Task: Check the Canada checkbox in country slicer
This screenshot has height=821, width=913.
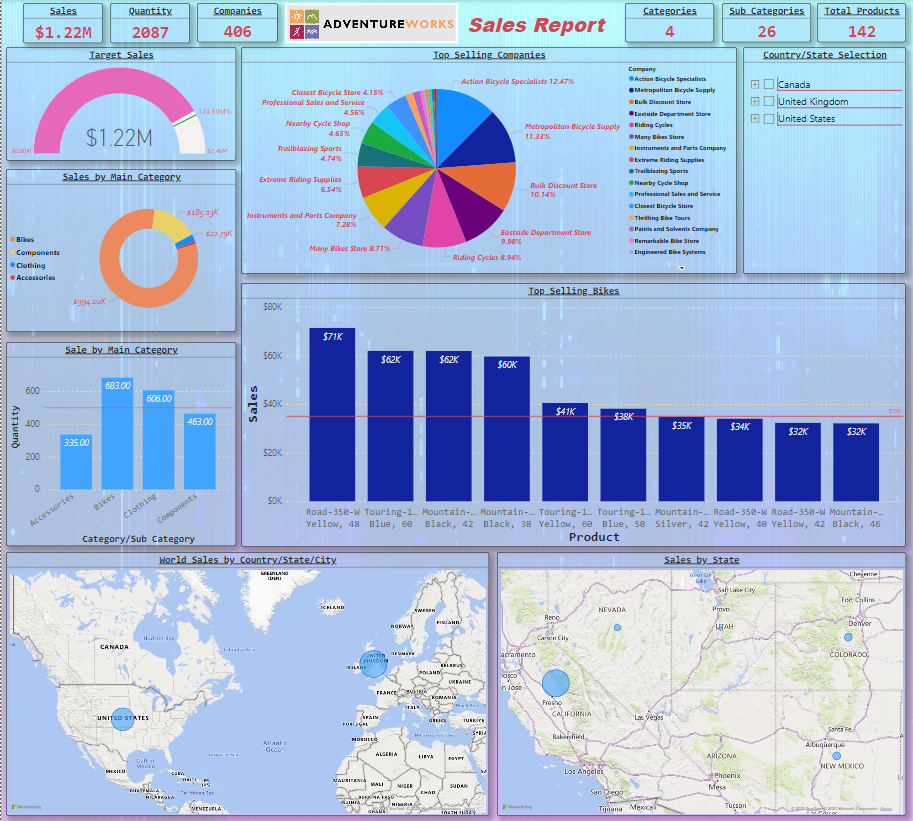Action: coord(769,85)
